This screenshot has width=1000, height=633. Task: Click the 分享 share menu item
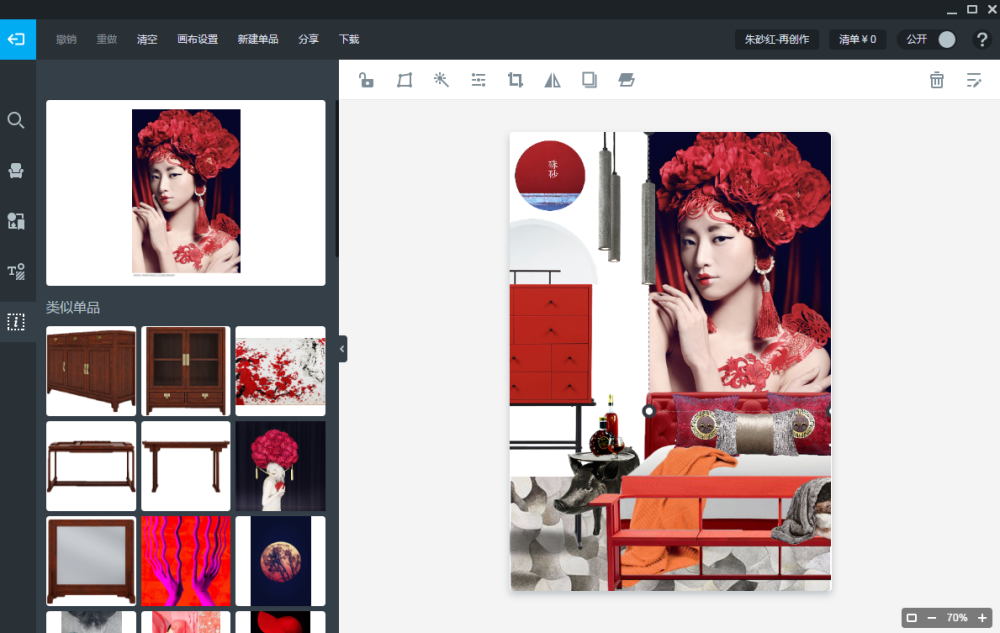(x=308, y=40)
